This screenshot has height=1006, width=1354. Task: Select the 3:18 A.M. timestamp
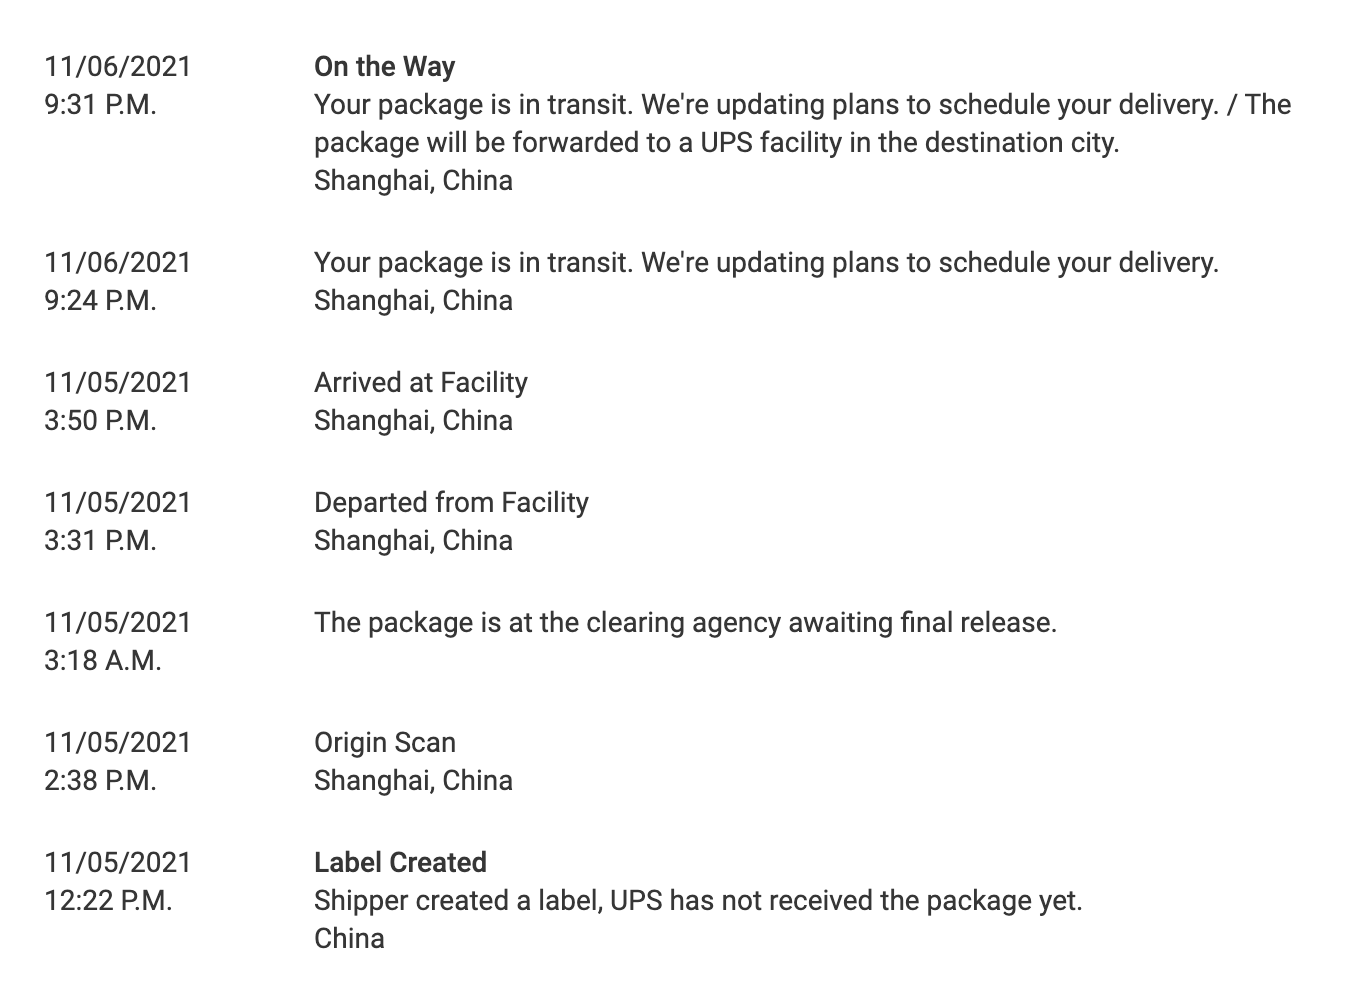102,661
